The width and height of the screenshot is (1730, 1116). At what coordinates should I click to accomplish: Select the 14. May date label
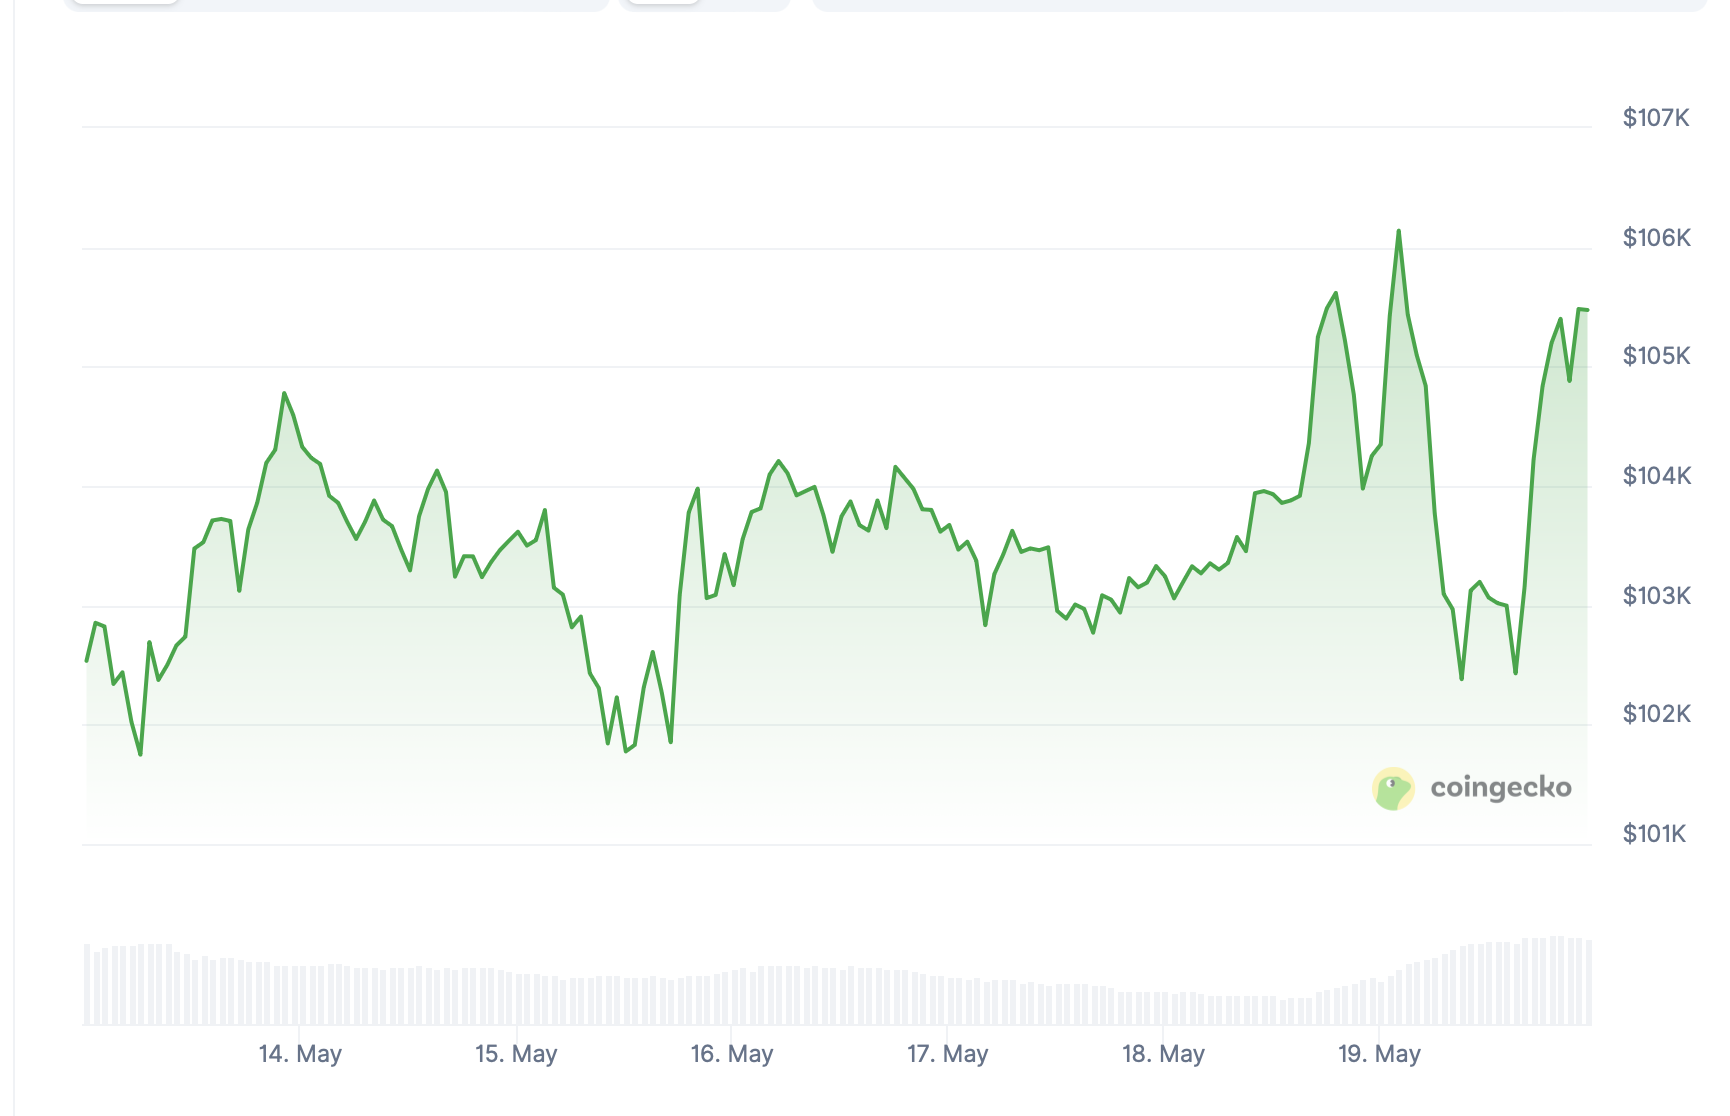[x=300, y=1054]
